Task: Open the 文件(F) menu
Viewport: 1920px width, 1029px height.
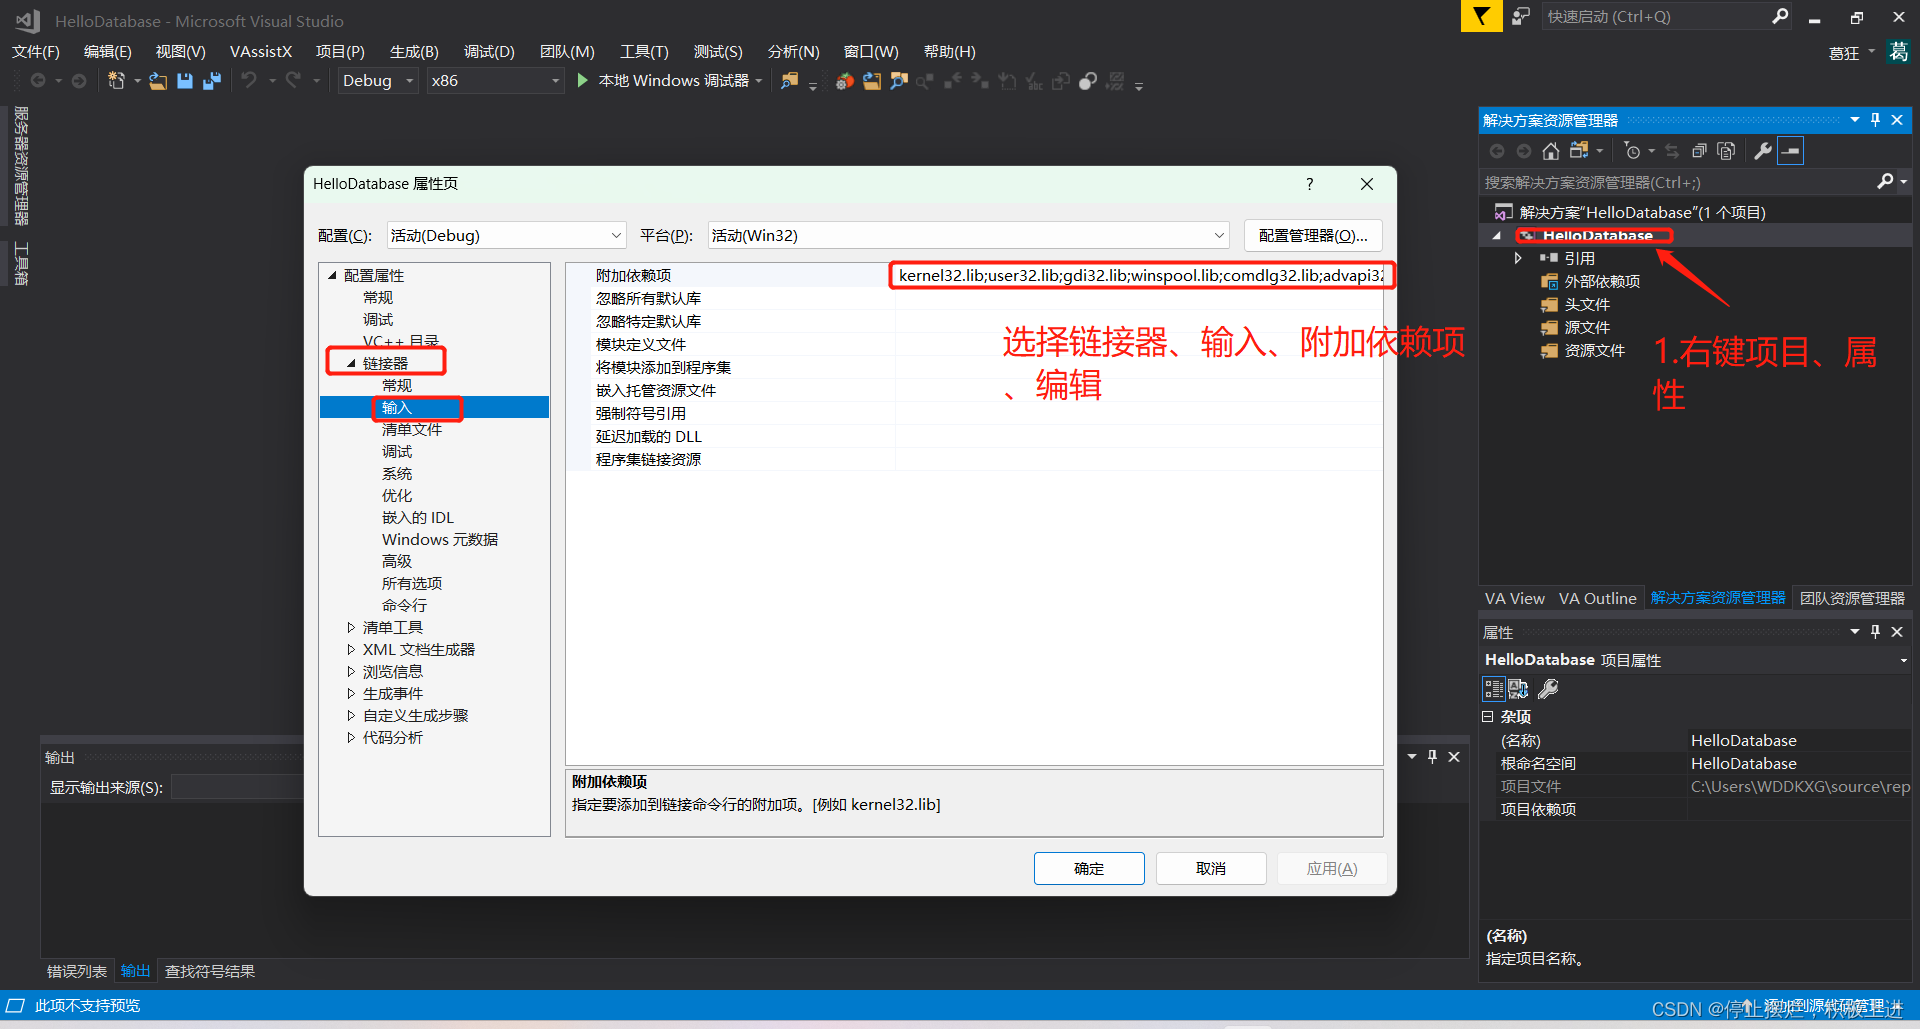Action: tap(36, 52)
